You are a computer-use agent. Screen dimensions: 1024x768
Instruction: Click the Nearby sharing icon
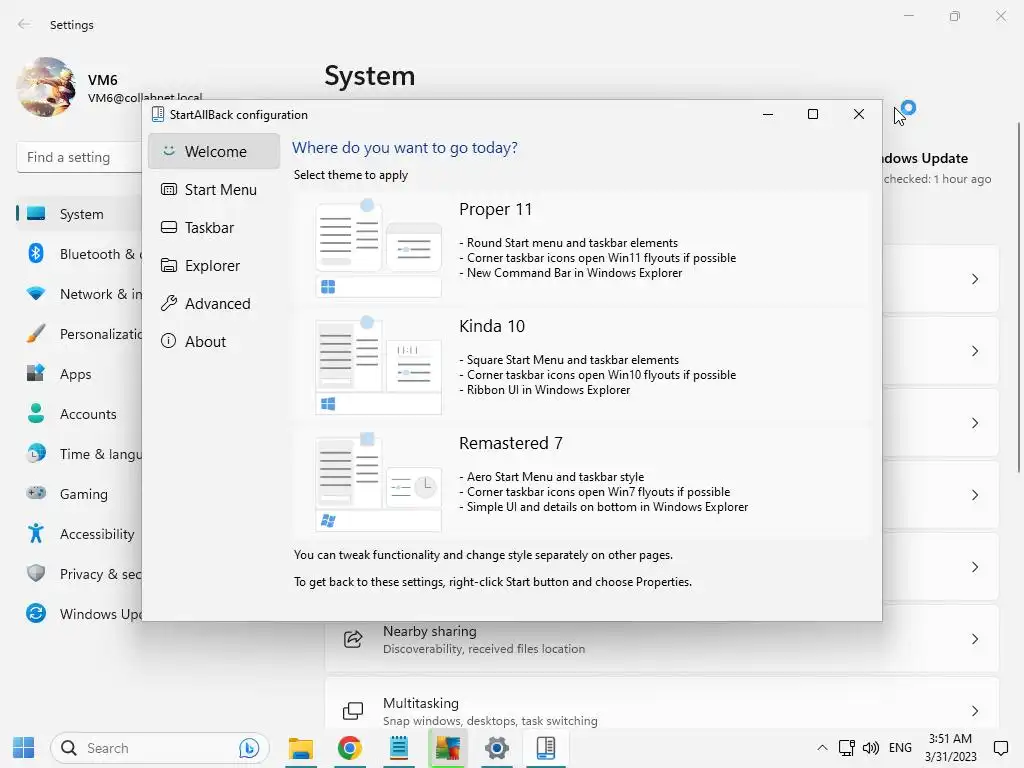[353, 639]
